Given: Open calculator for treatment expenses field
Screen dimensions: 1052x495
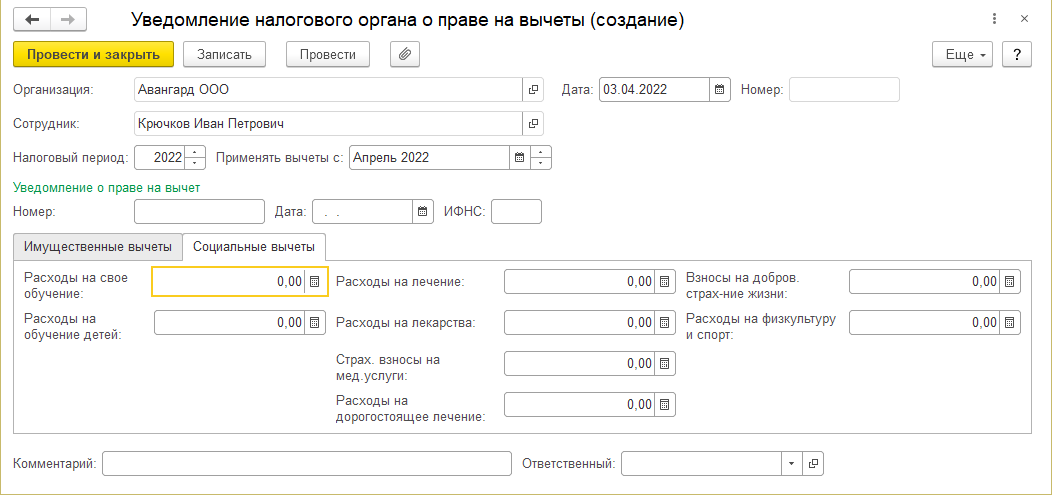Looking at the screenshot, I should coord(665,282).
